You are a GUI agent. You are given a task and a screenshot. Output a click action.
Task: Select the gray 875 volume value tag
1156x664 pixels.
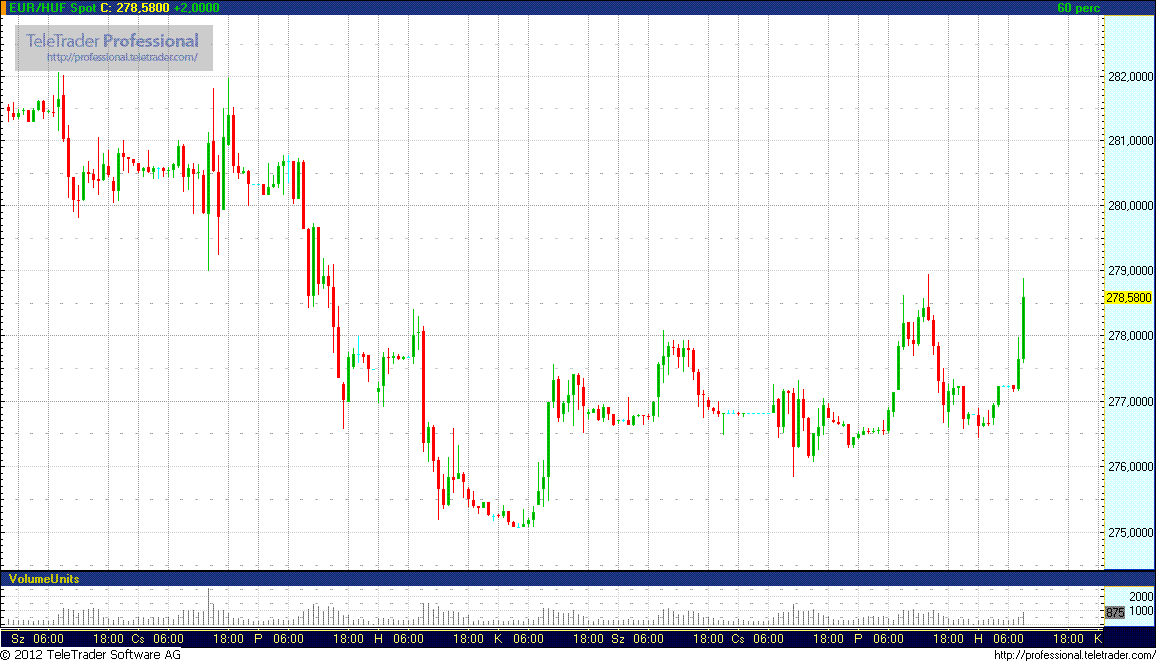coord(1115,612)
